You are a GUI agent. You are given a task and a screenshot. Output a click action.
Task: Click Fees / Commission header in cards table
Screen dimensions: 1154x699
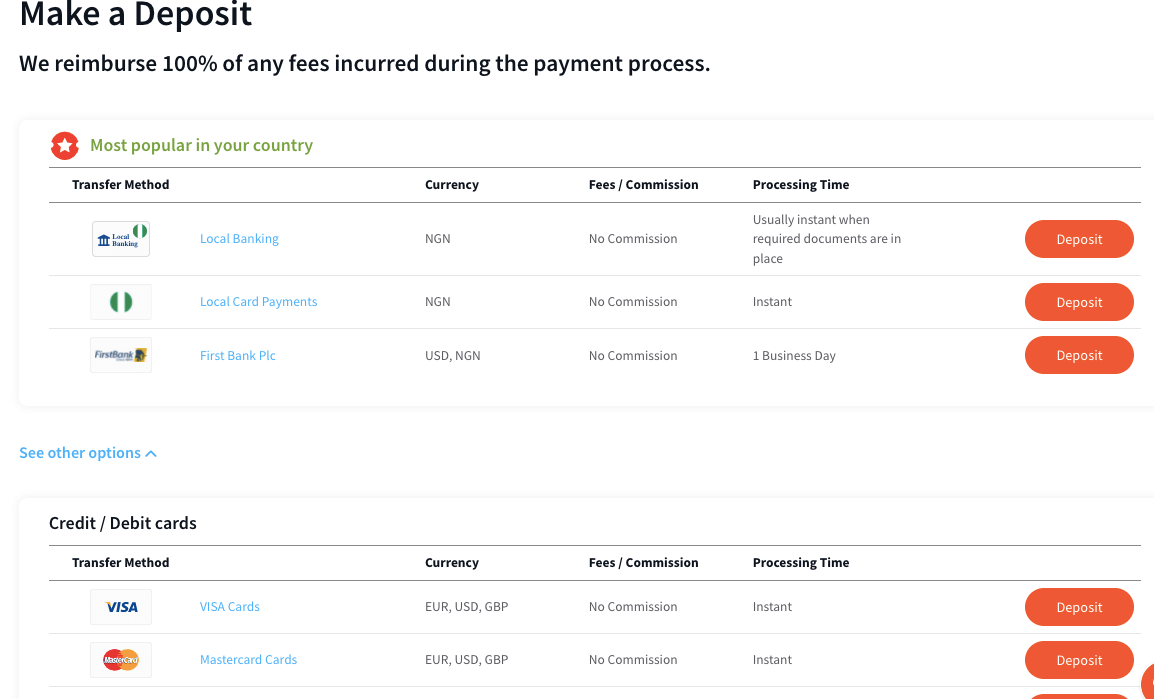pos(643,563)
